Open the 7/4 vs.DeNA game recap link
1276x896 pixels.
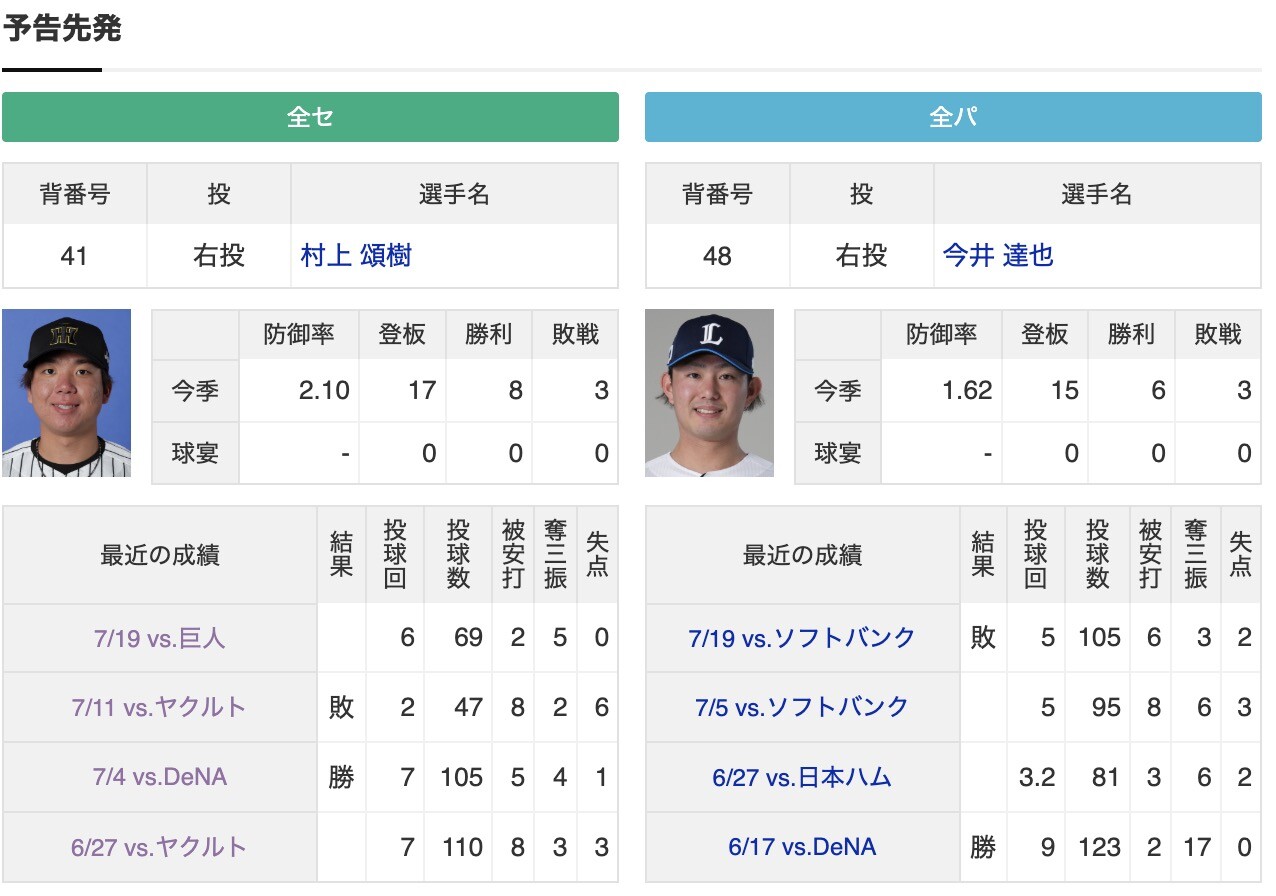[x=160, y=777]
